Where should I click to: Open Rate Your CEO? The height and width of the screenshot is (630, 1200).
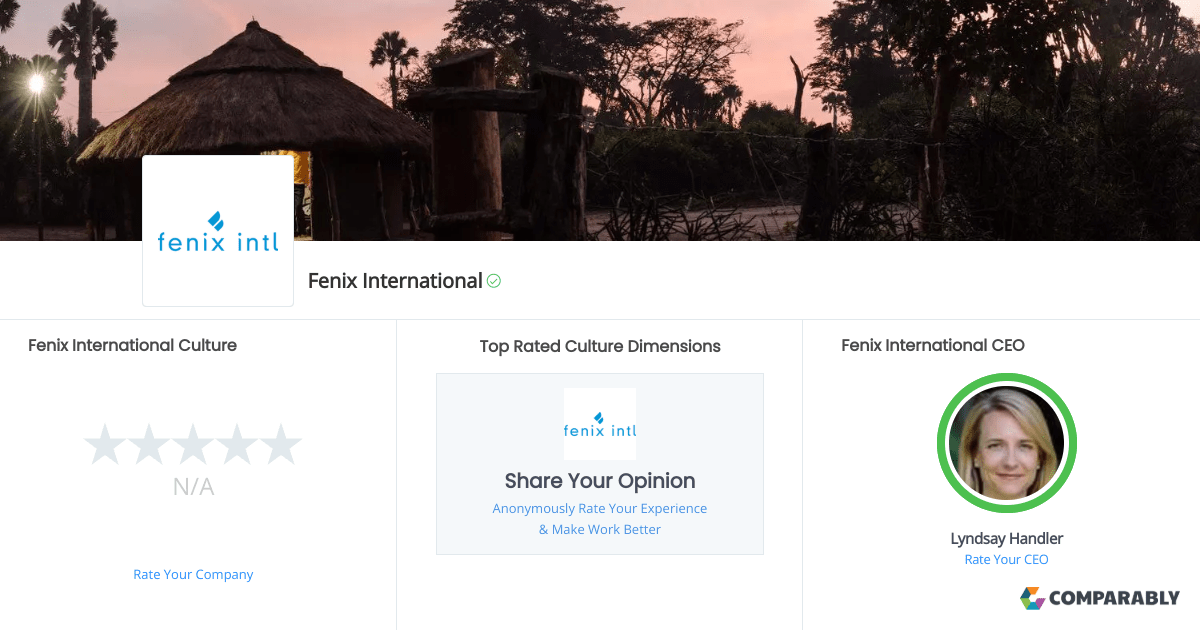[x=1006, y=559]
